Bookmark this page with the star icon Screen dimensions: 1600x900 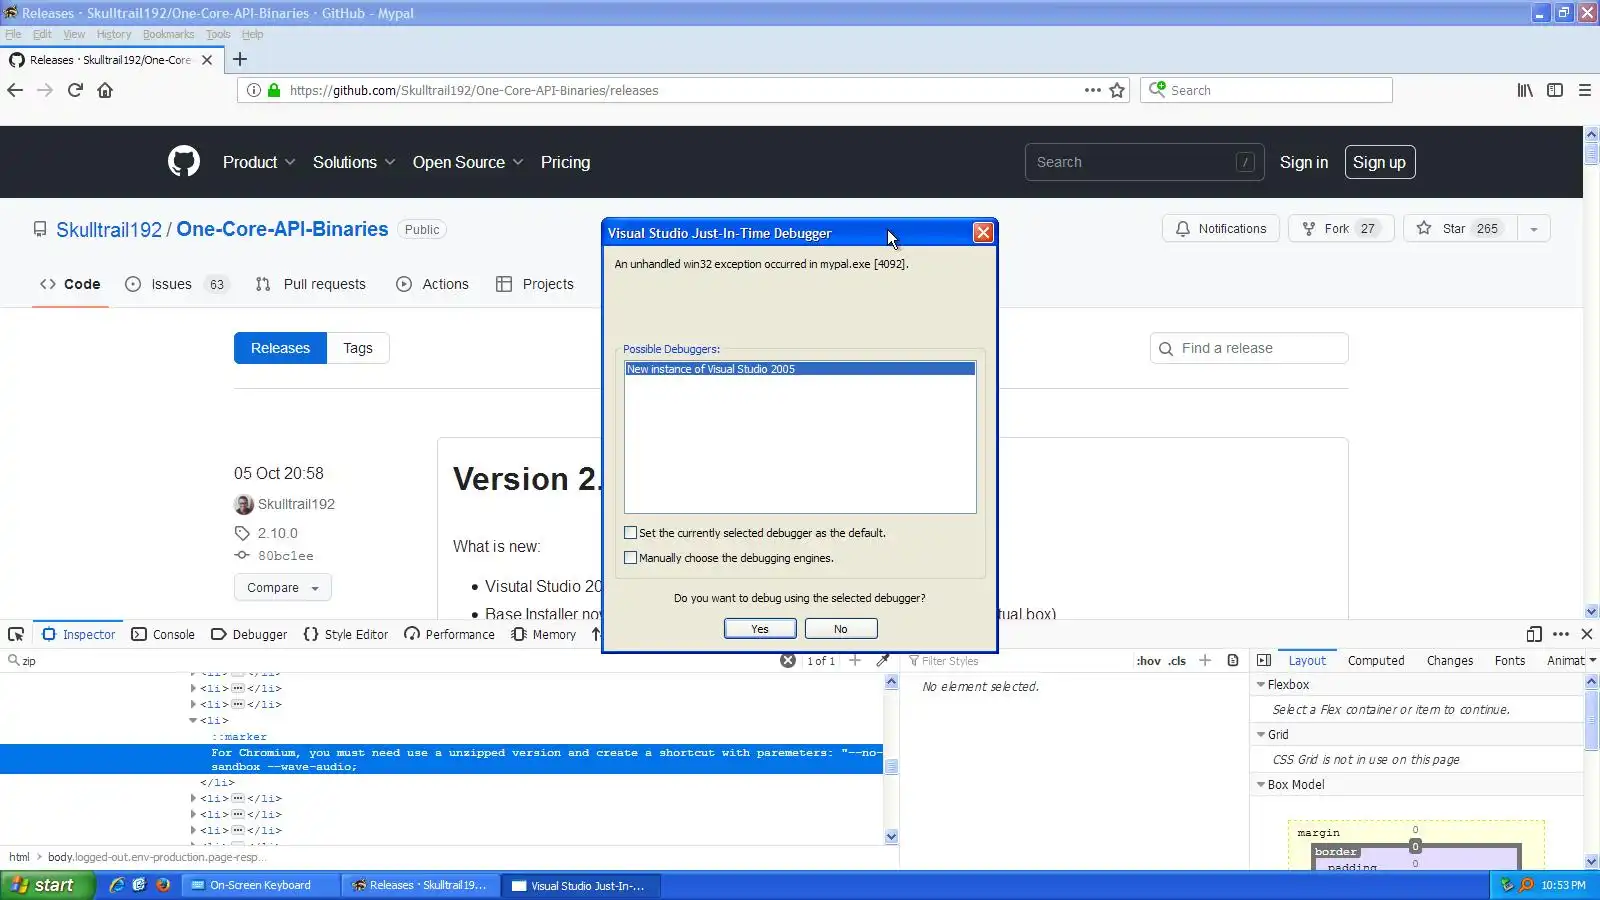point(1117,90)
